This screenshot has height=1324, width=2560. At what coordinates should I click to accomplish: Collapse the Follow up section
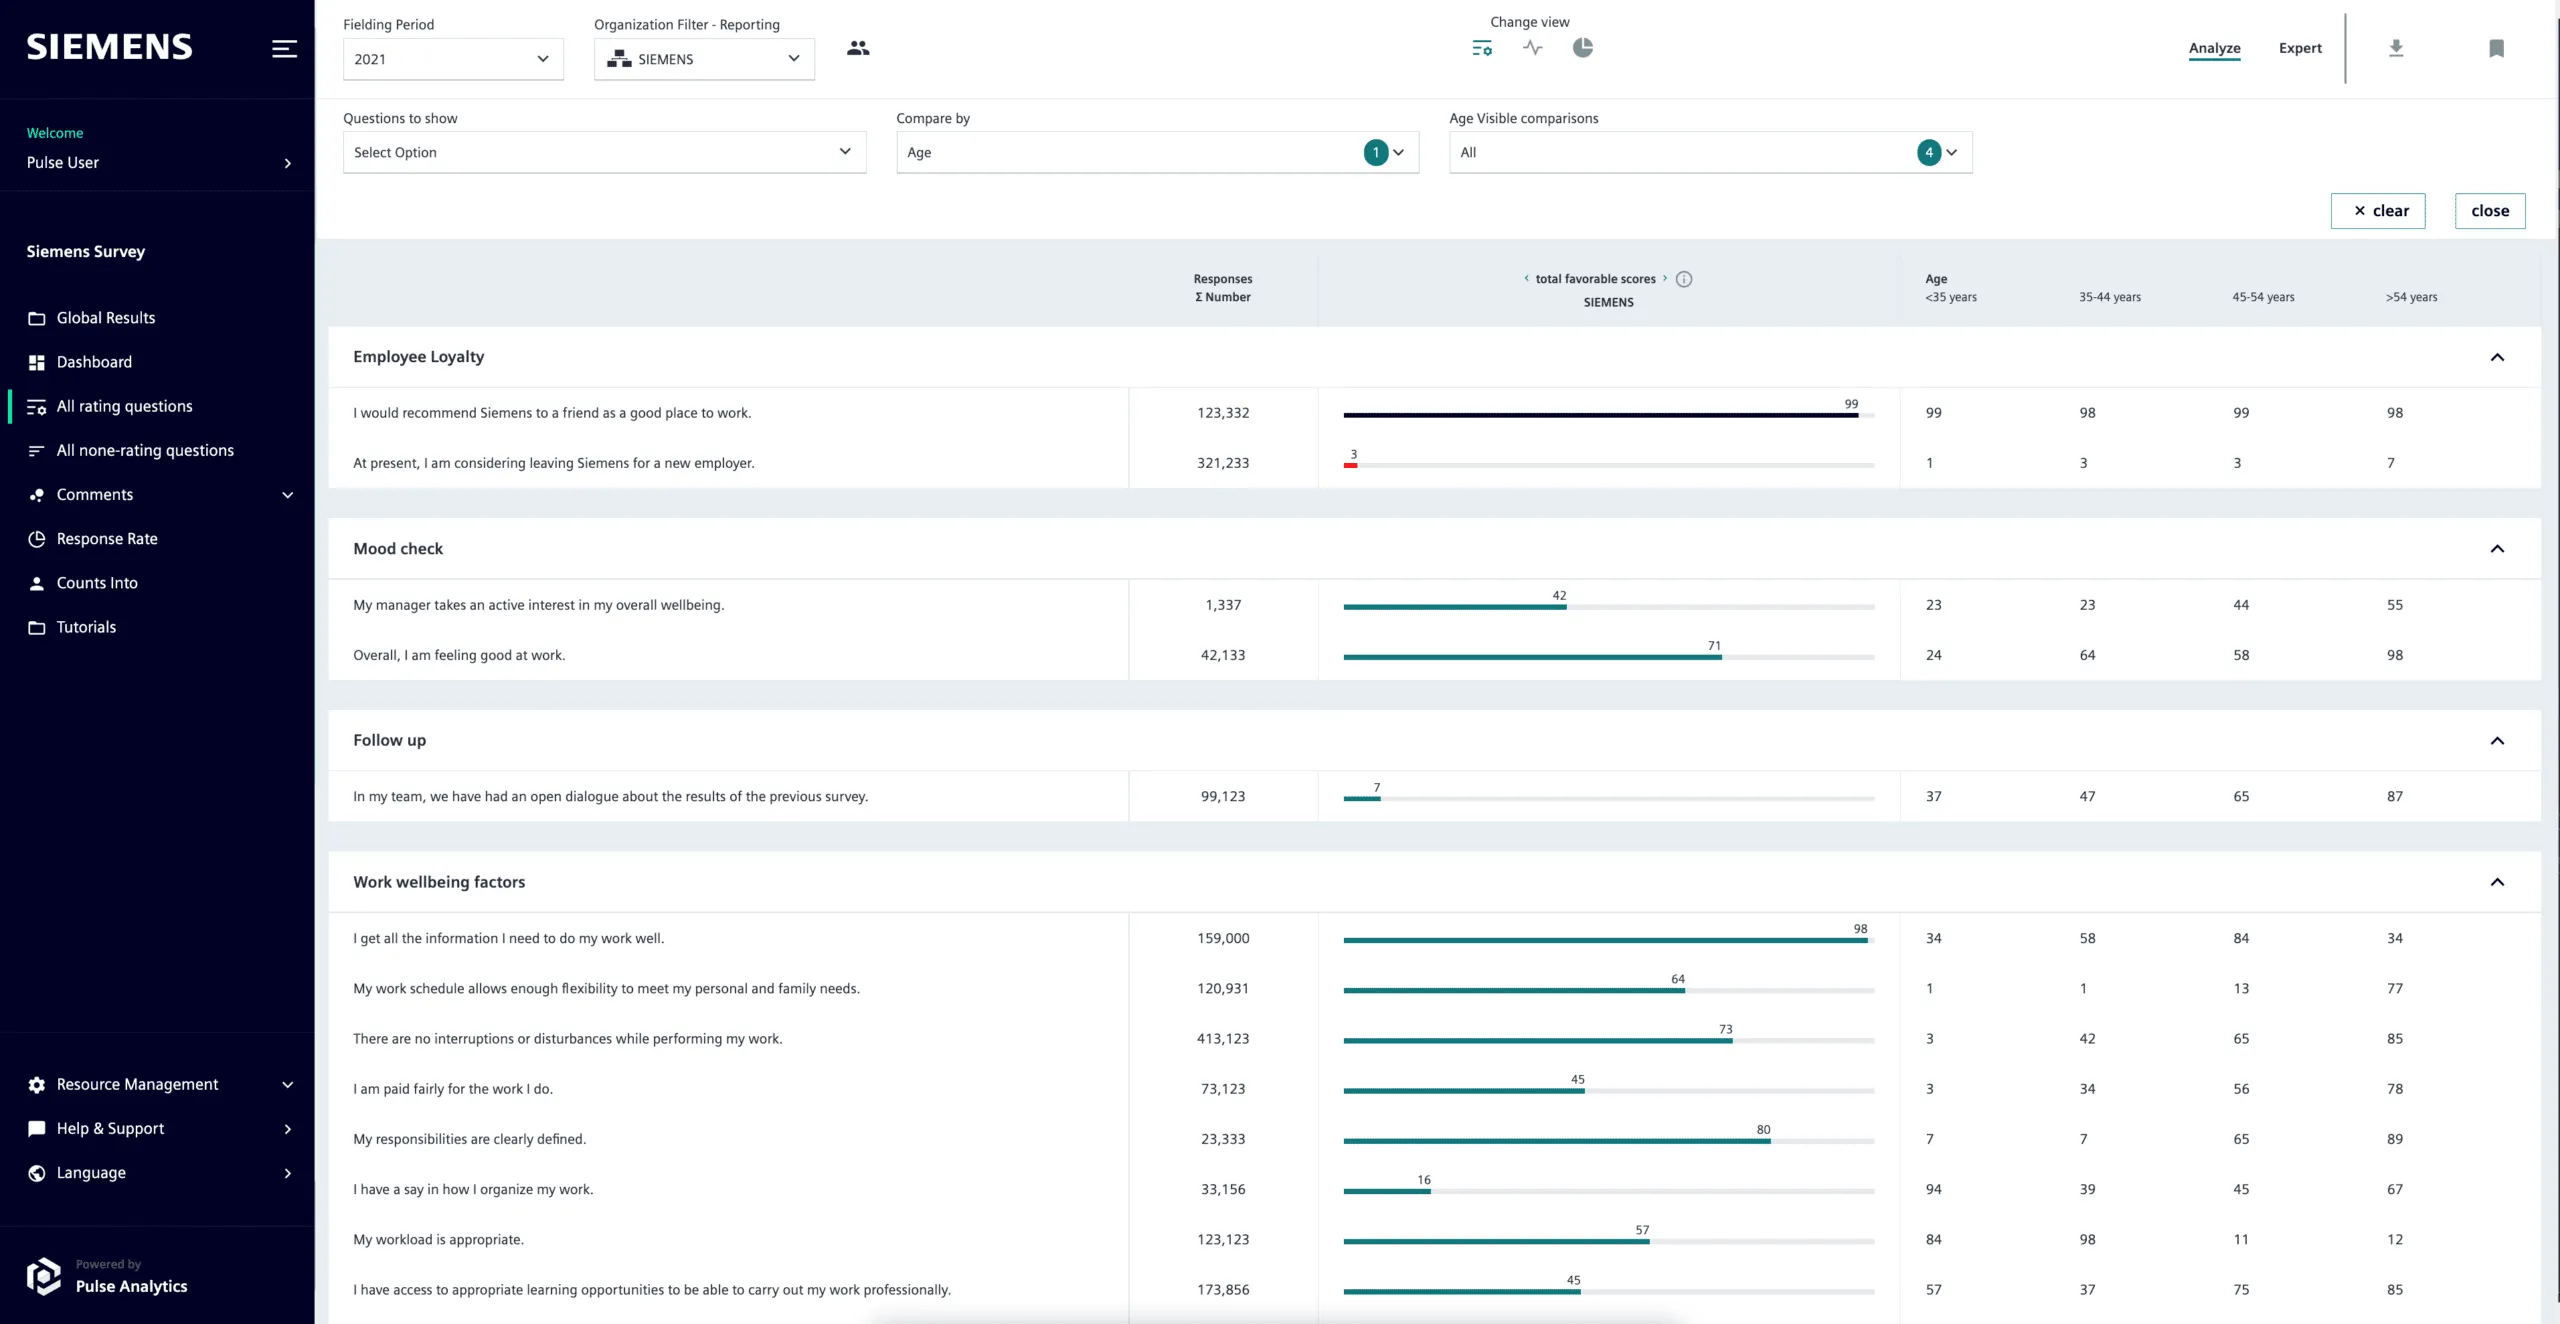point(2497,741)
